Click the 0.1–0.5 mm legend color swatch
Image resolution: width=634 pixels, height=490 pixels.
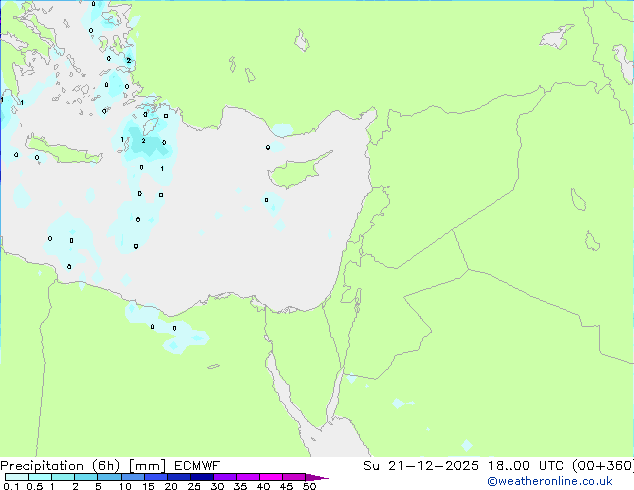pos(17,477)
